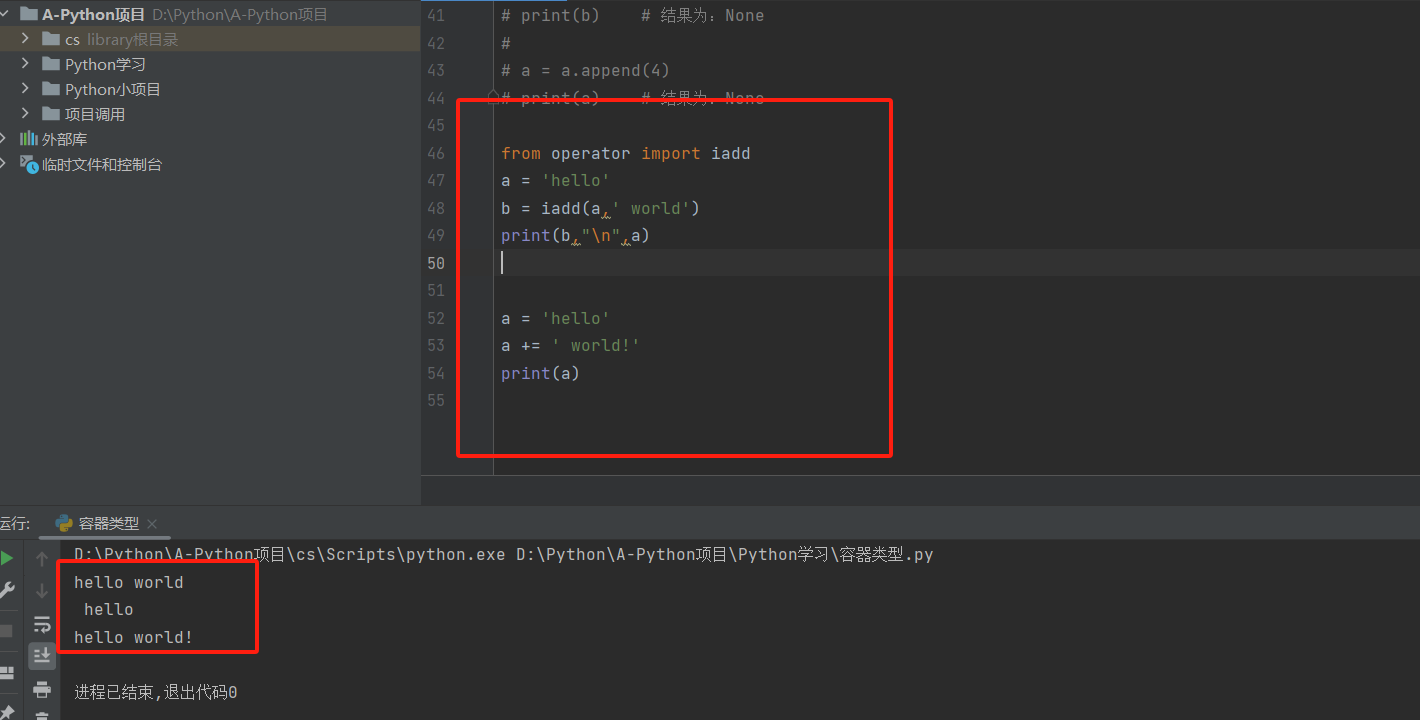This screenshot has width=1420, height=720.
Task: Expand the cs library root folder
Action: 25,38
